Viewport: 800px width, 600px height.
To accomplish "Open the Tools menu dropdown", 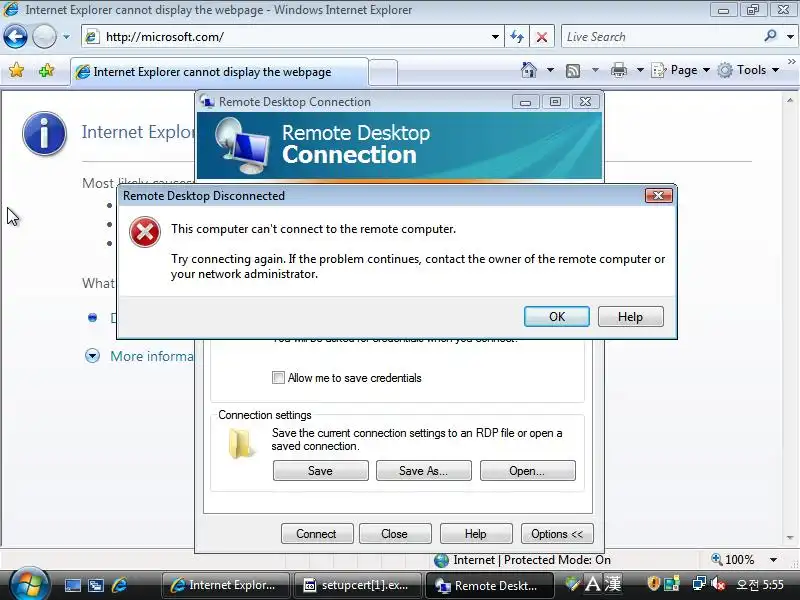I will coord(748,70).
